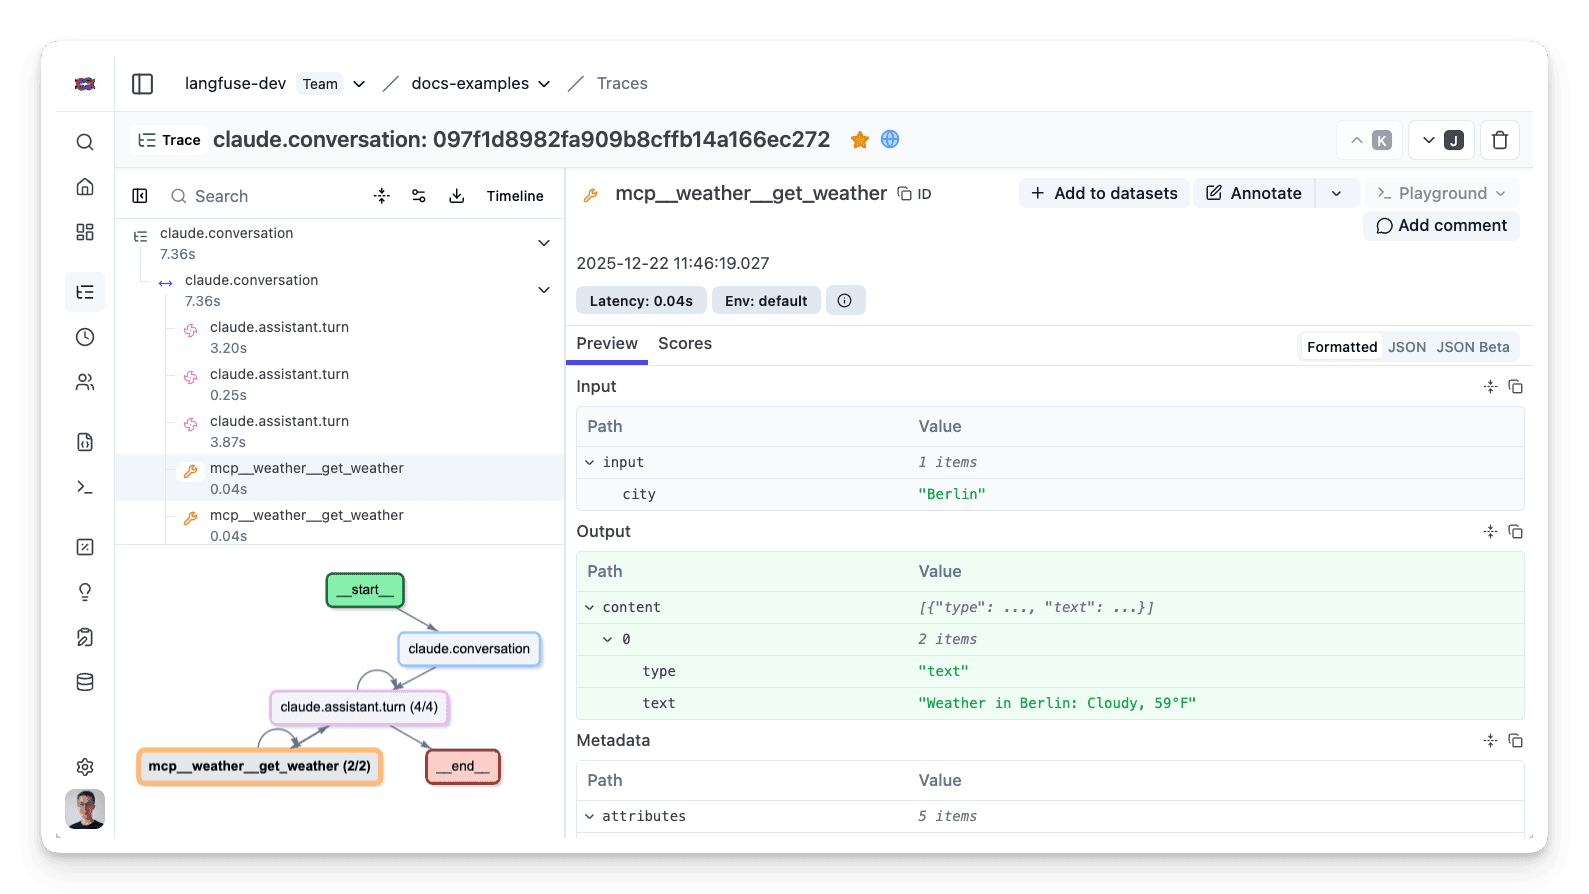Open the Annotate dropdown arrow

(1337, 193)
